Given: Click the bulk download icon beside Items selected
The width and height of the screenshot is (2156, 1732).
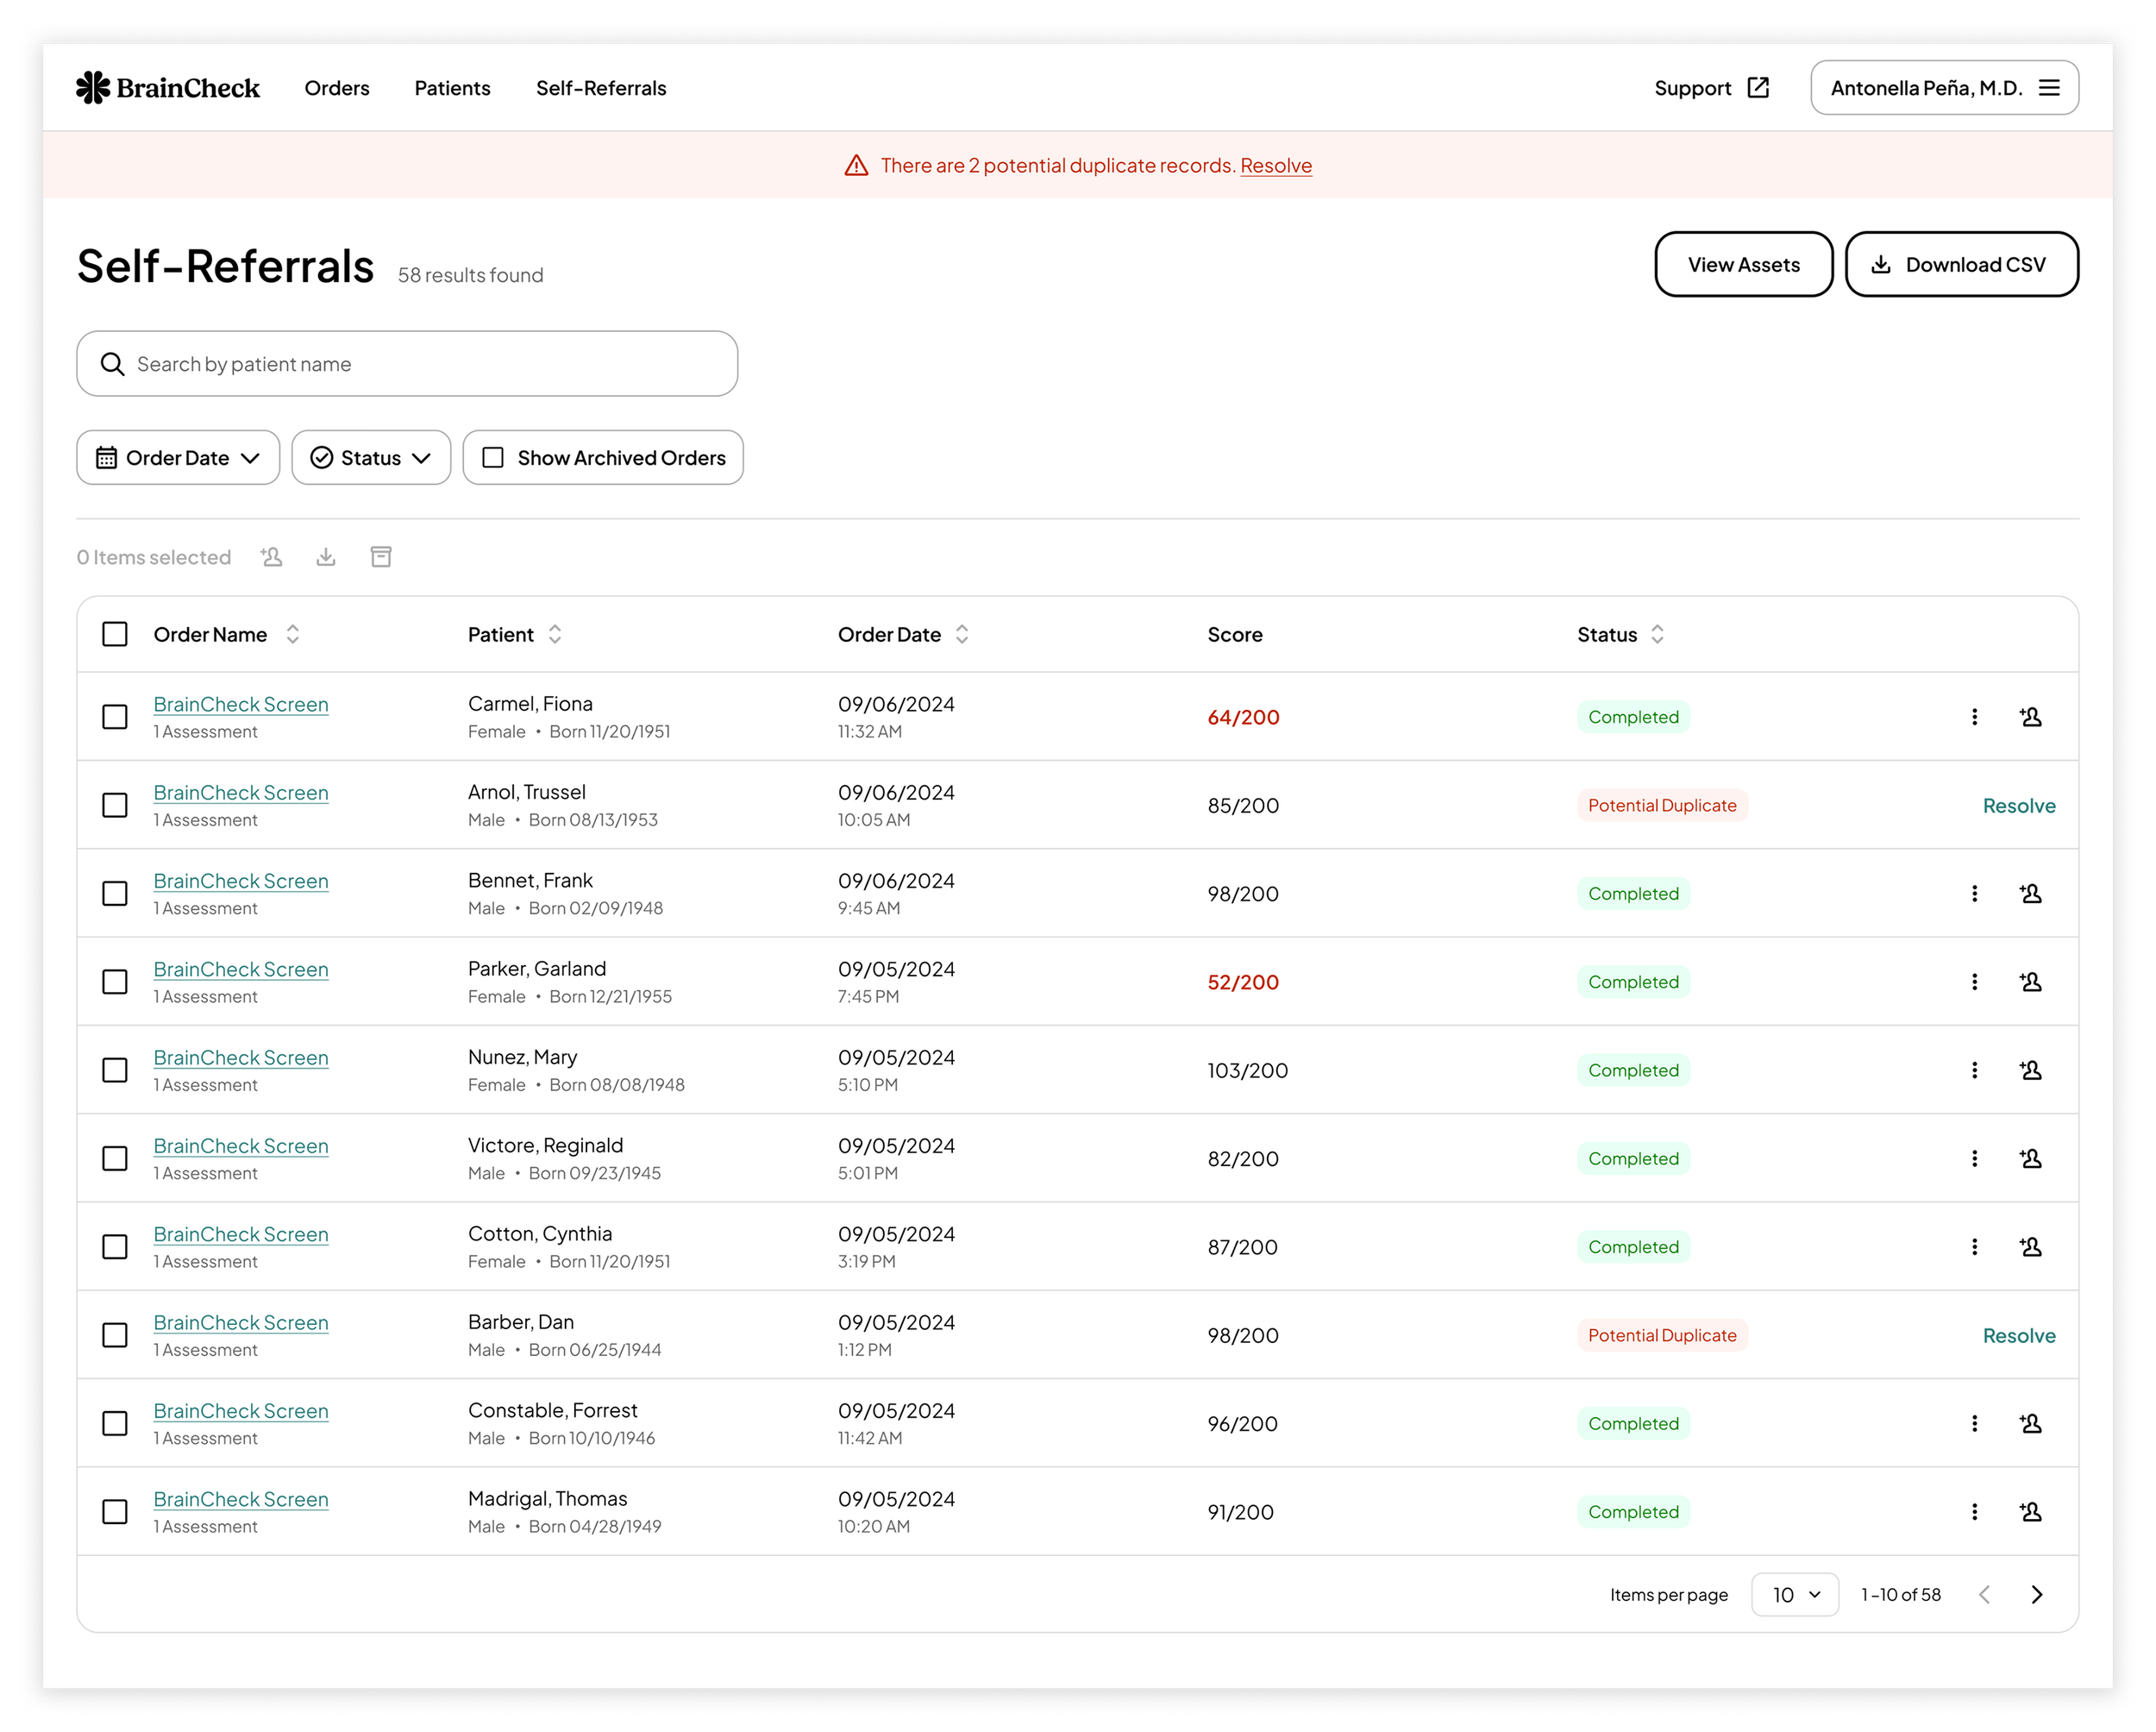Looking at the screenshot, I should click(x=326, y=557).
